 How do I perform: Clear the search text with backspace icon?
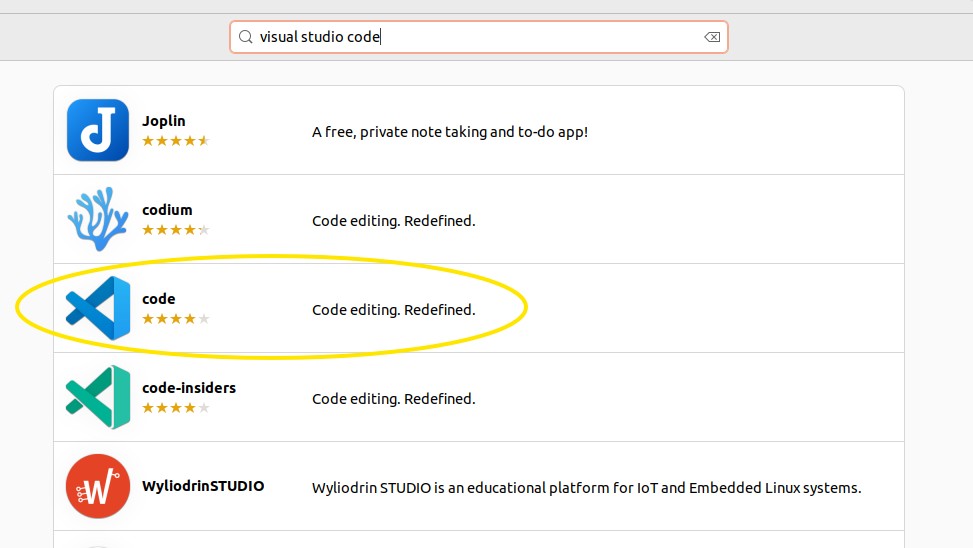click(x=711, y=37)
